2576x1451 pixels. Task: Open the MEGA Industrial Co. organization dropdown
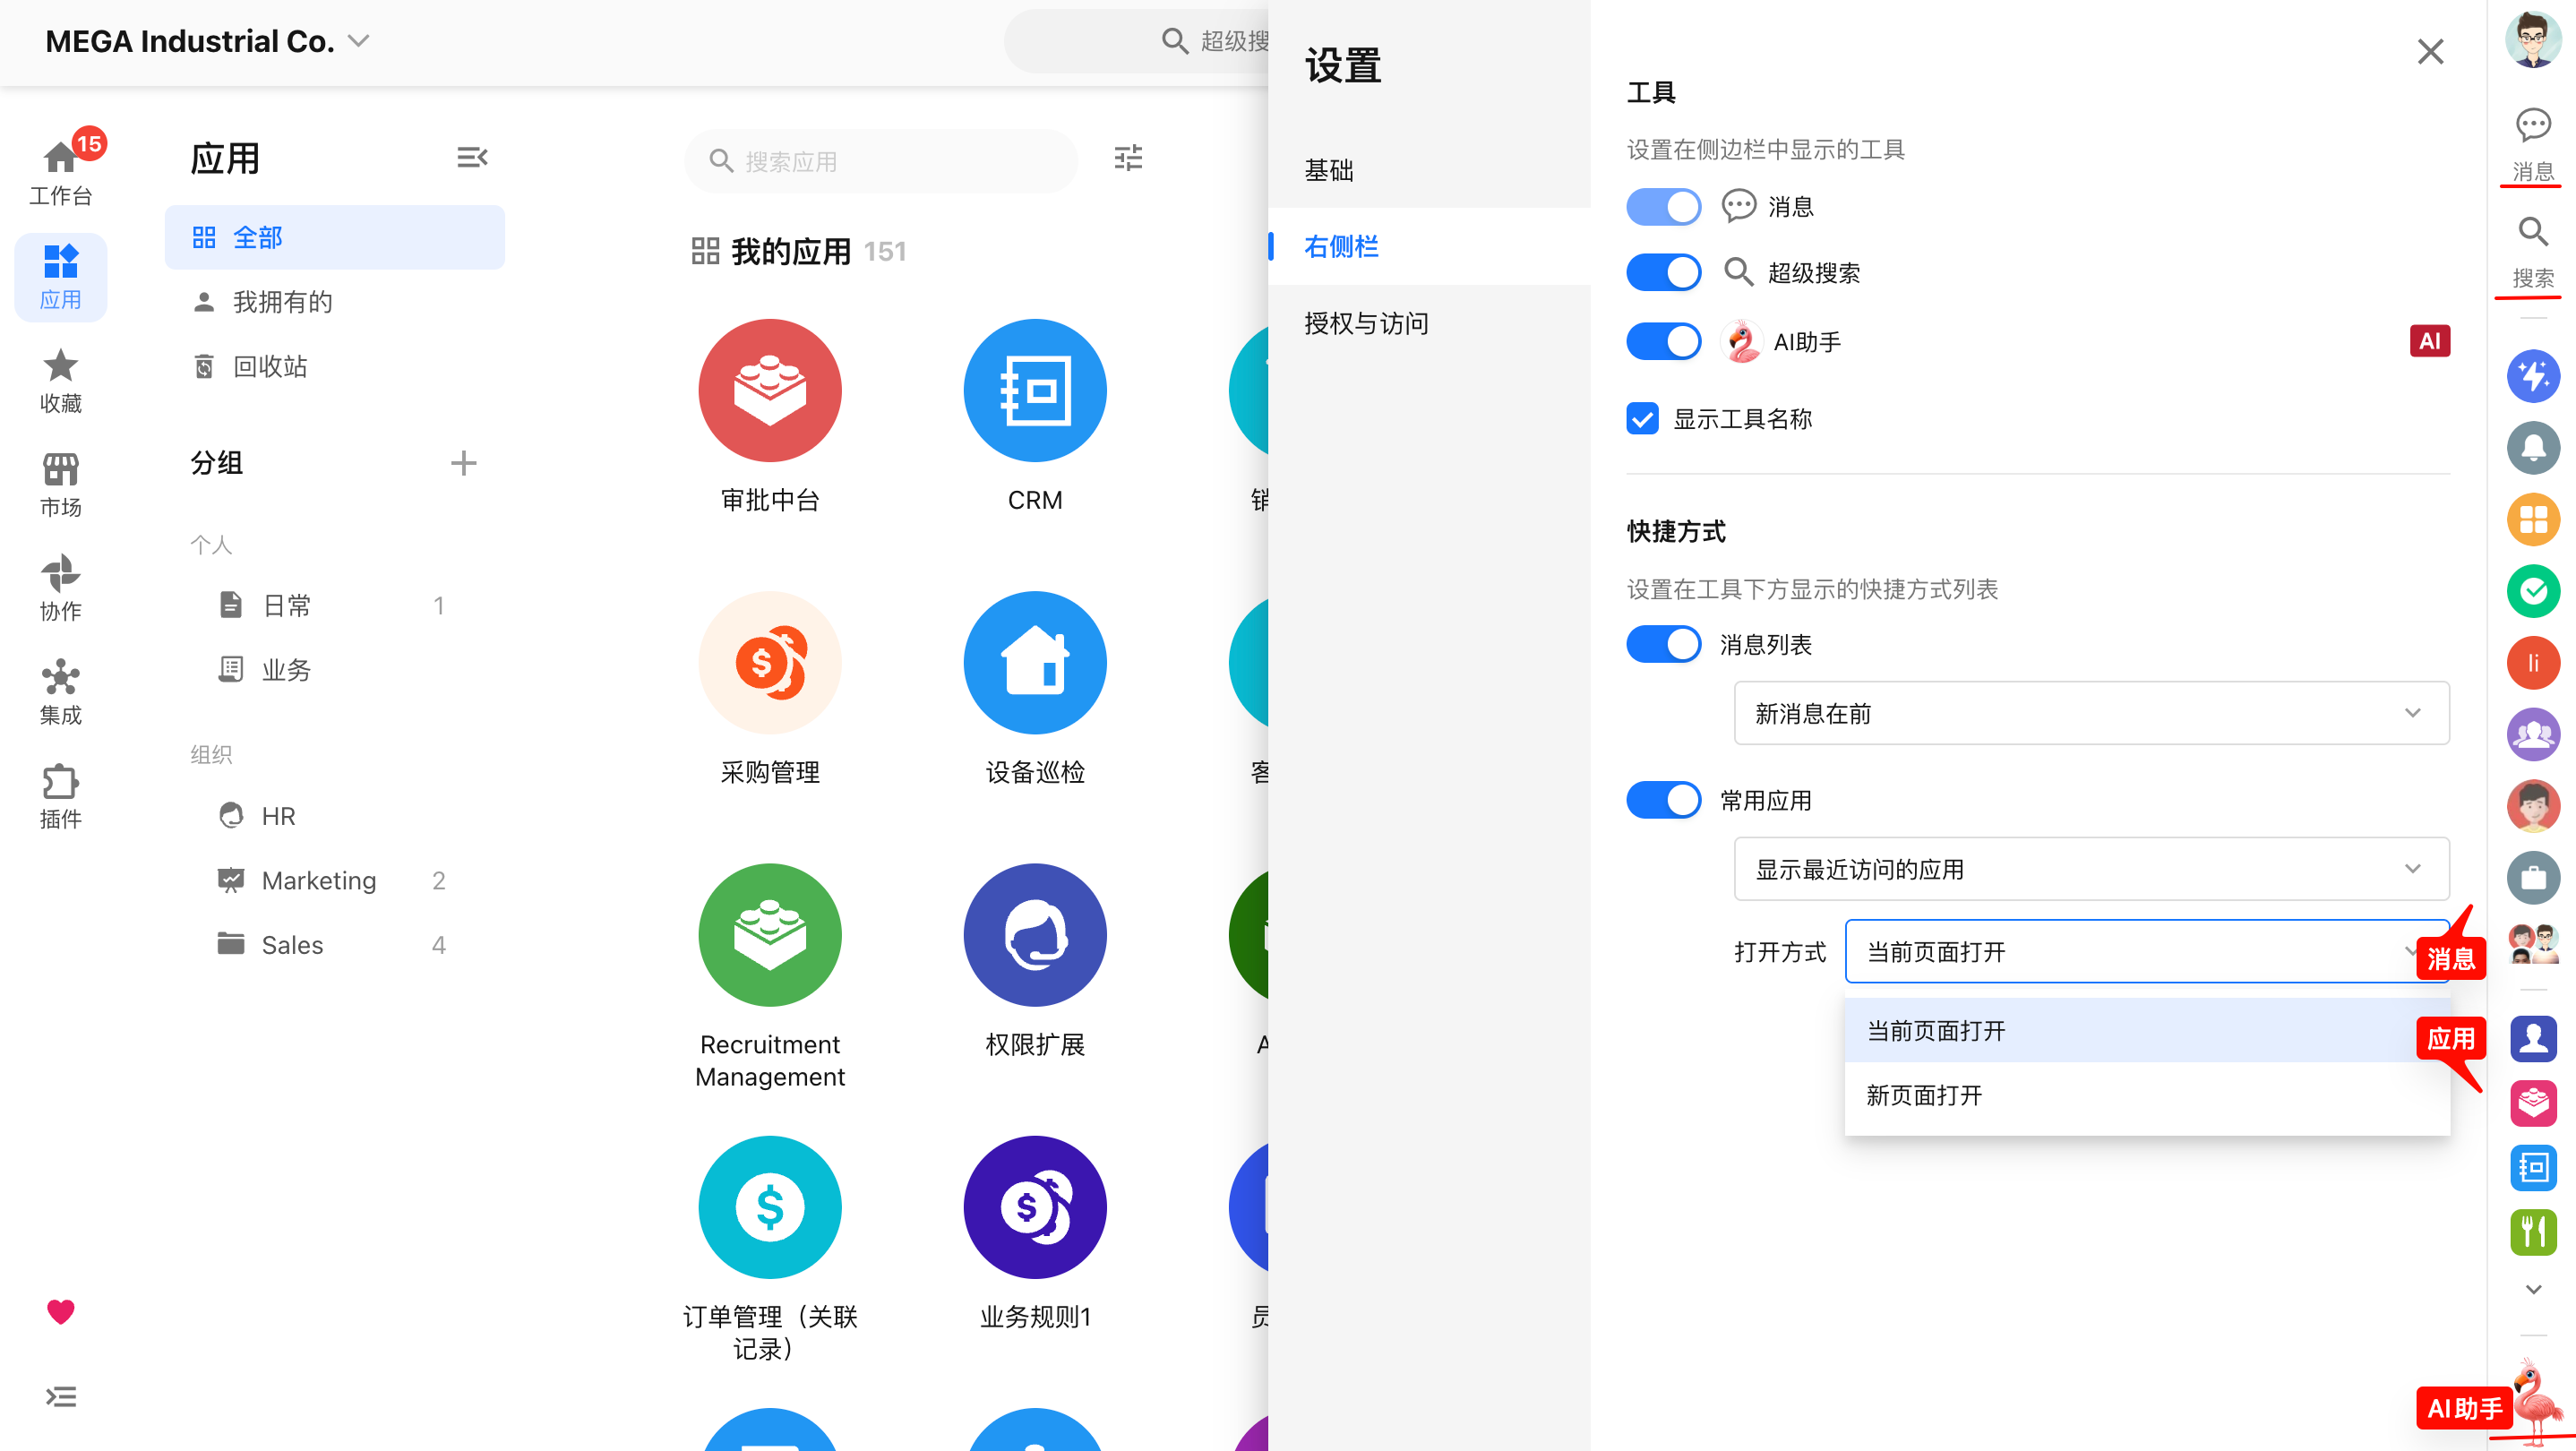[x=208, y=41]
